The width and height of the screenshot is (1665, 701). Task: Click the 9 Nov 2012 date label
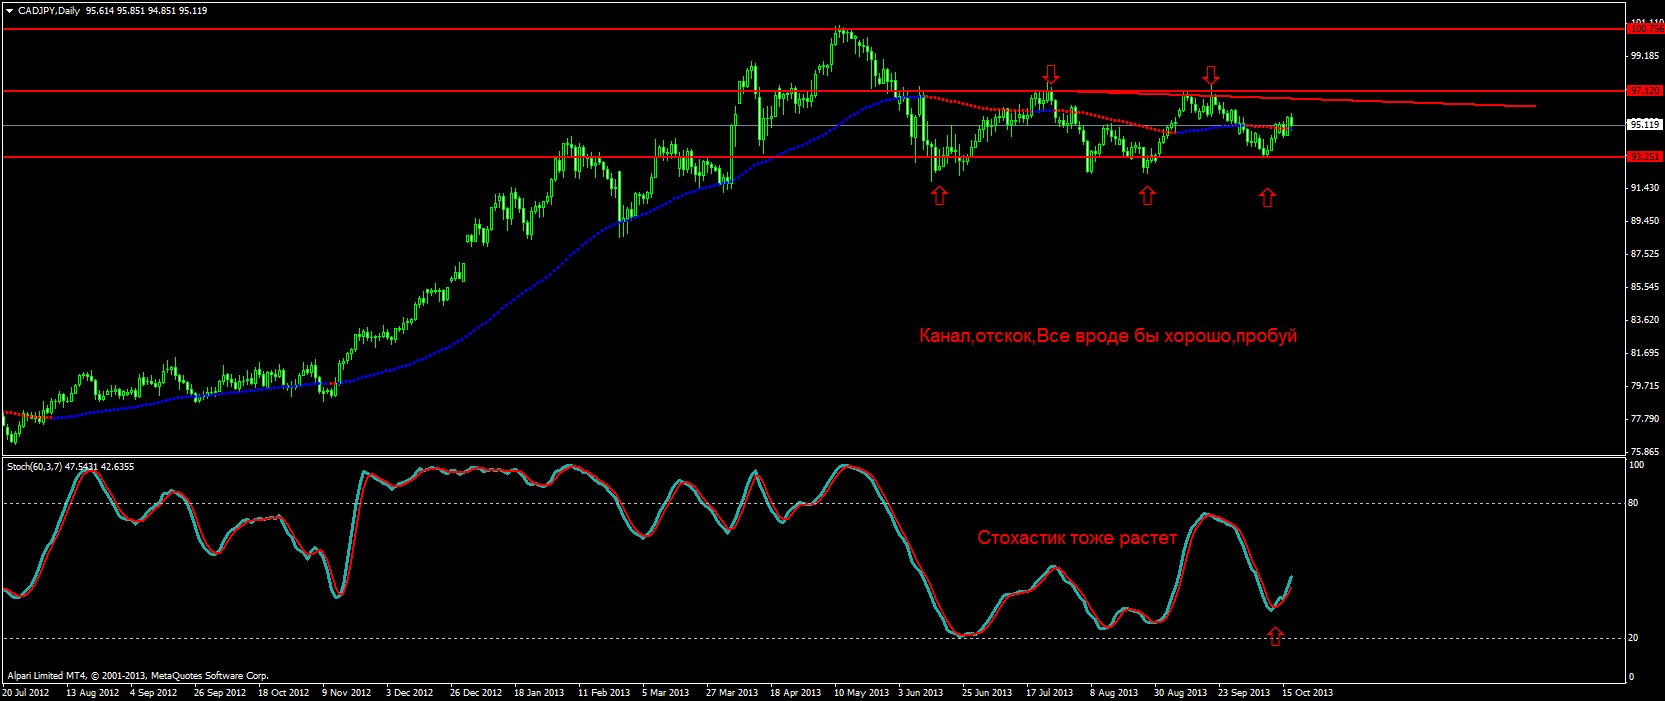pyautogui.click(x=347, y=693)
